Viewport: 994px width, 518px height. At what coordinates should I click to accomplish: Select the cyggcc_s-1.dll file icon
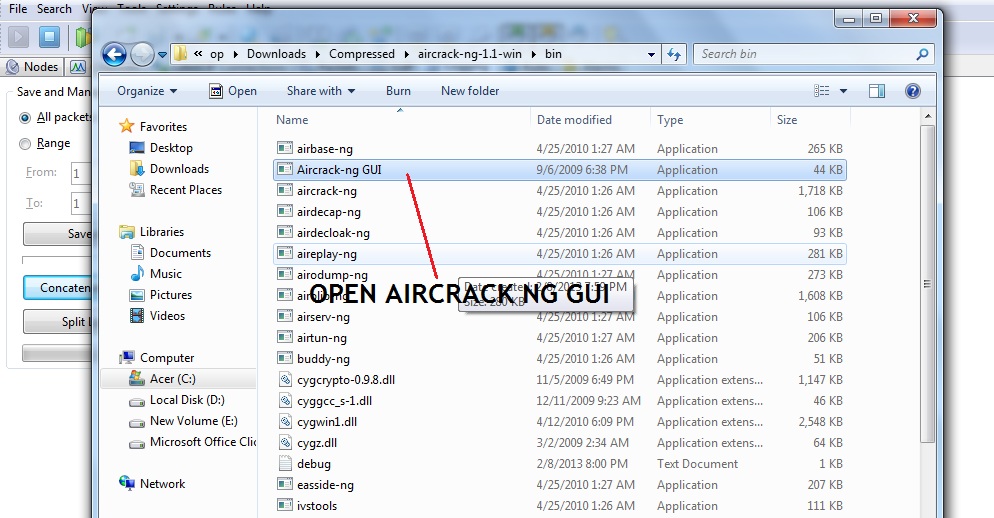point(285,400)
